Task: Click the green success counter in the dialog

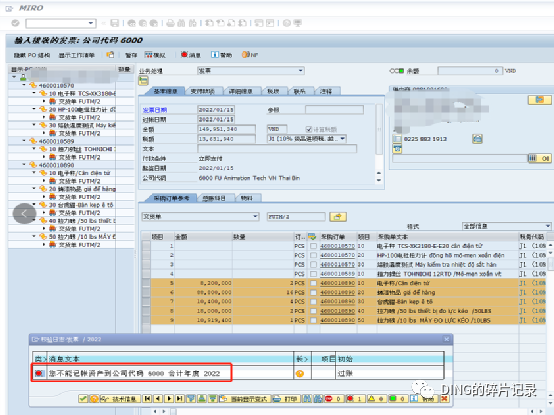Action: (x=398, y=398)
